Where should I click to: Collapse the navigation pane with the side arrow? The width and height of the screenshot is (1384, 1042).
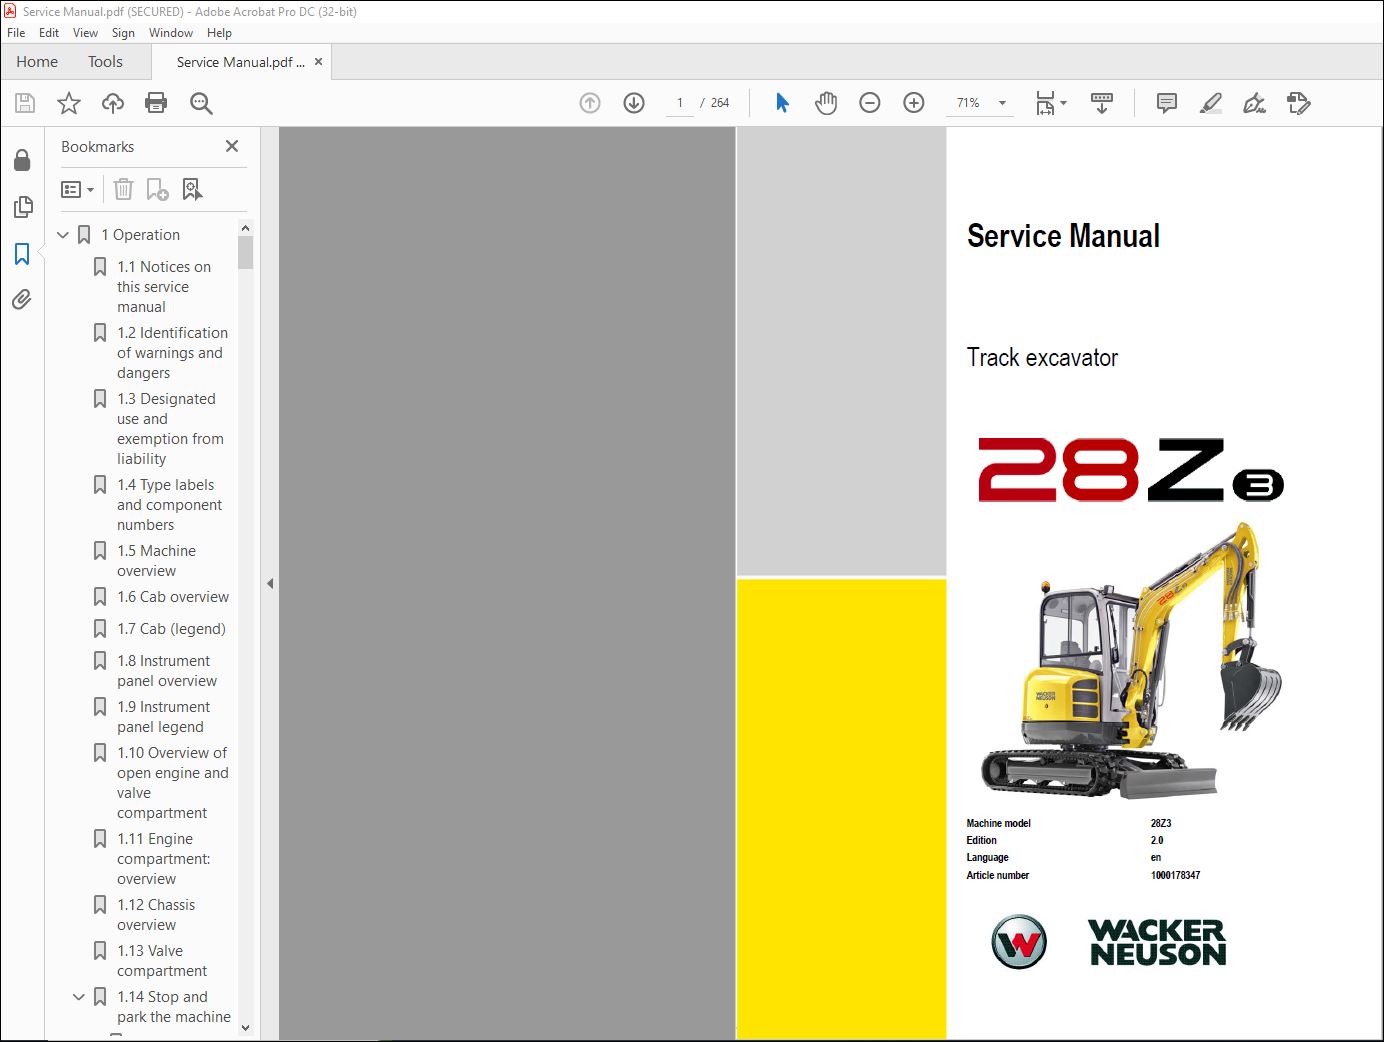pyautogui.click(x=270, y=583)
